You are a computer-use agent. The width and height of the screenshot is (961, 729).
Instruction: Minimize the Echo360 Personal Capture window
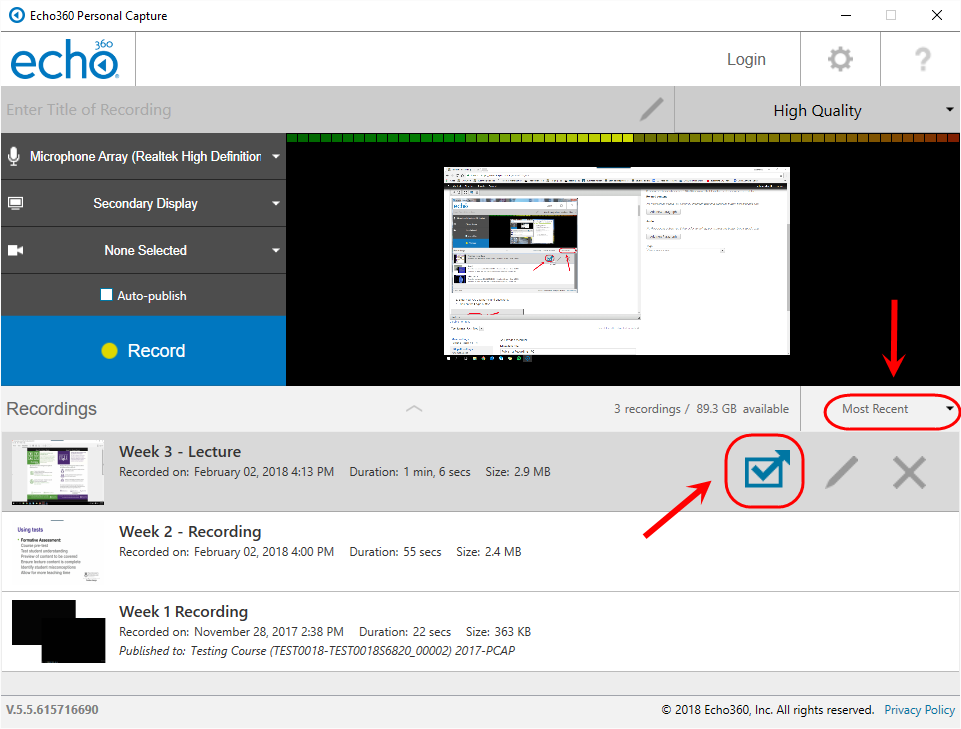tap(846, 15)
